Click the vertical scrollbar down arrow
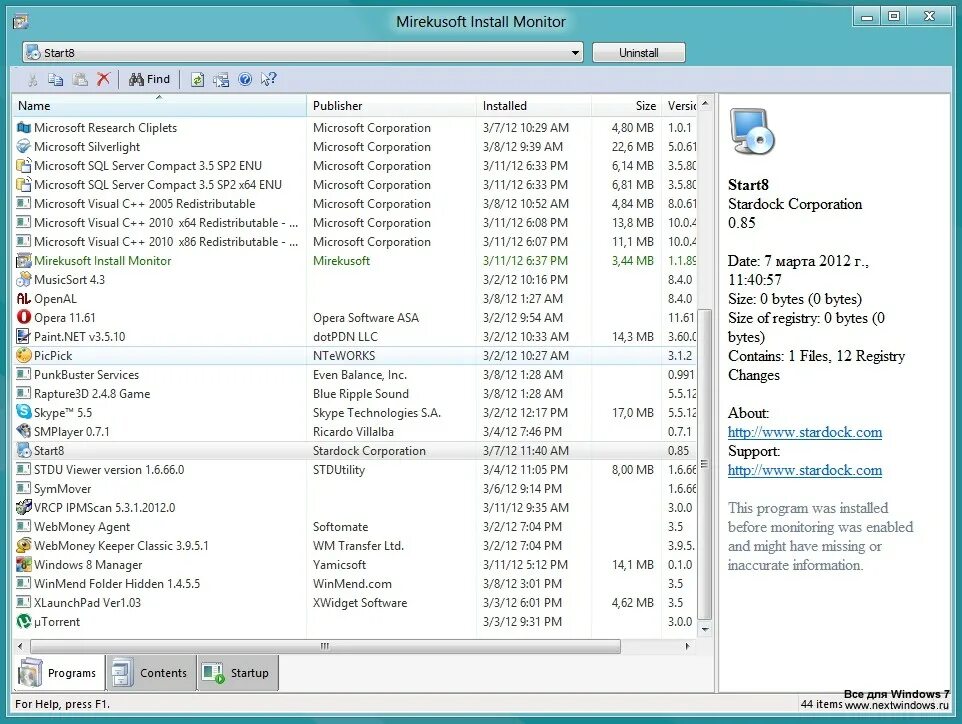Screen dimensions: 962x724 pos(705,630)
